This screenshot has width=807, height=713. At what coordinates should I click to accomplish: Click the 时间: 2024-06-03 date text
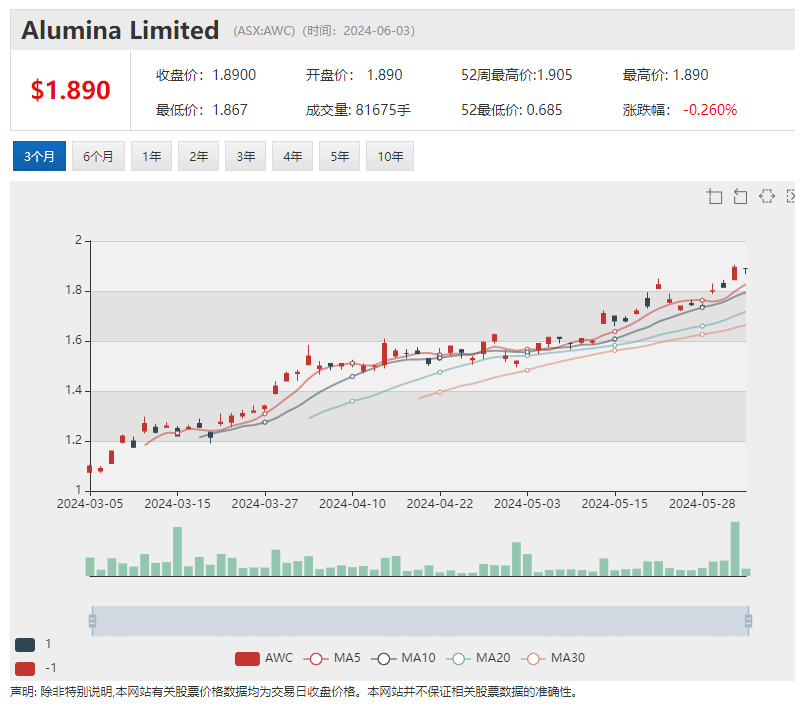pyautogui.click(x=359, y=31)
